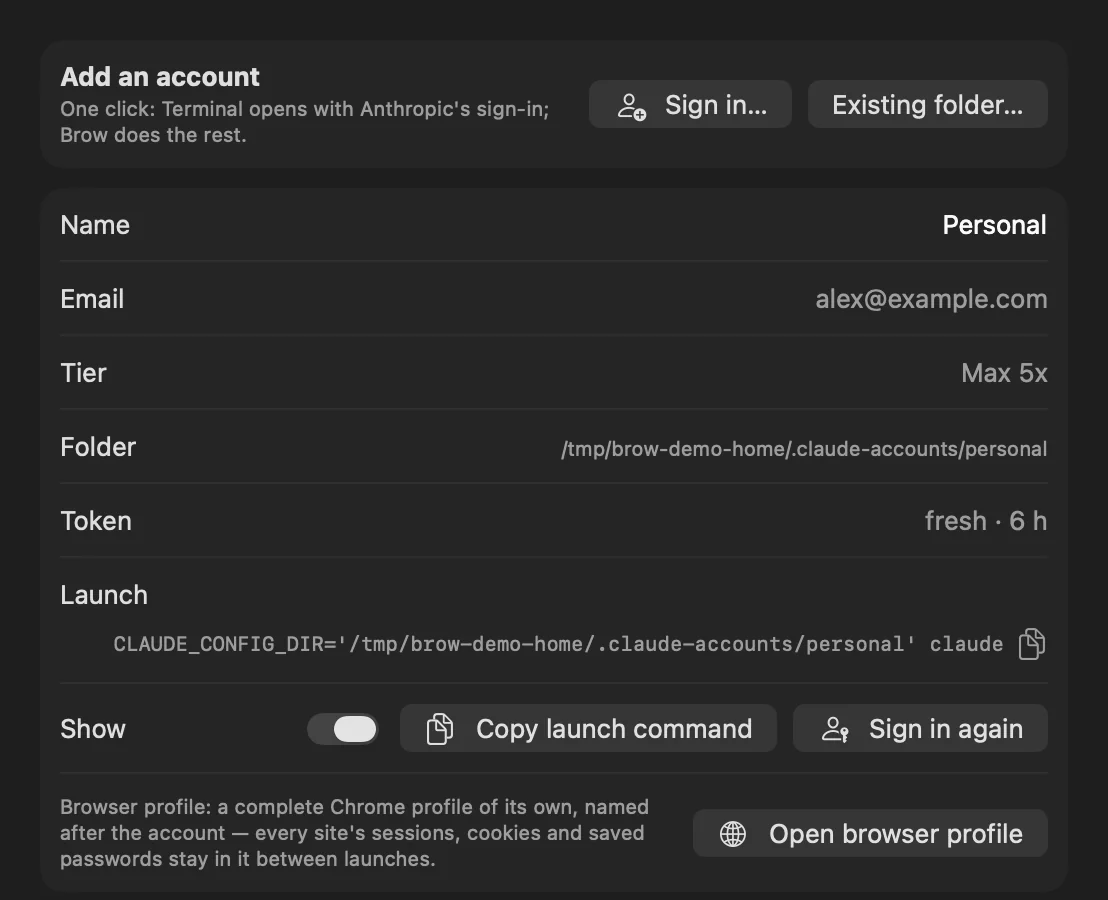This screenshot has width=1108, height=900.
Task: Click the Sign in… button
Action: coord(690,105)
